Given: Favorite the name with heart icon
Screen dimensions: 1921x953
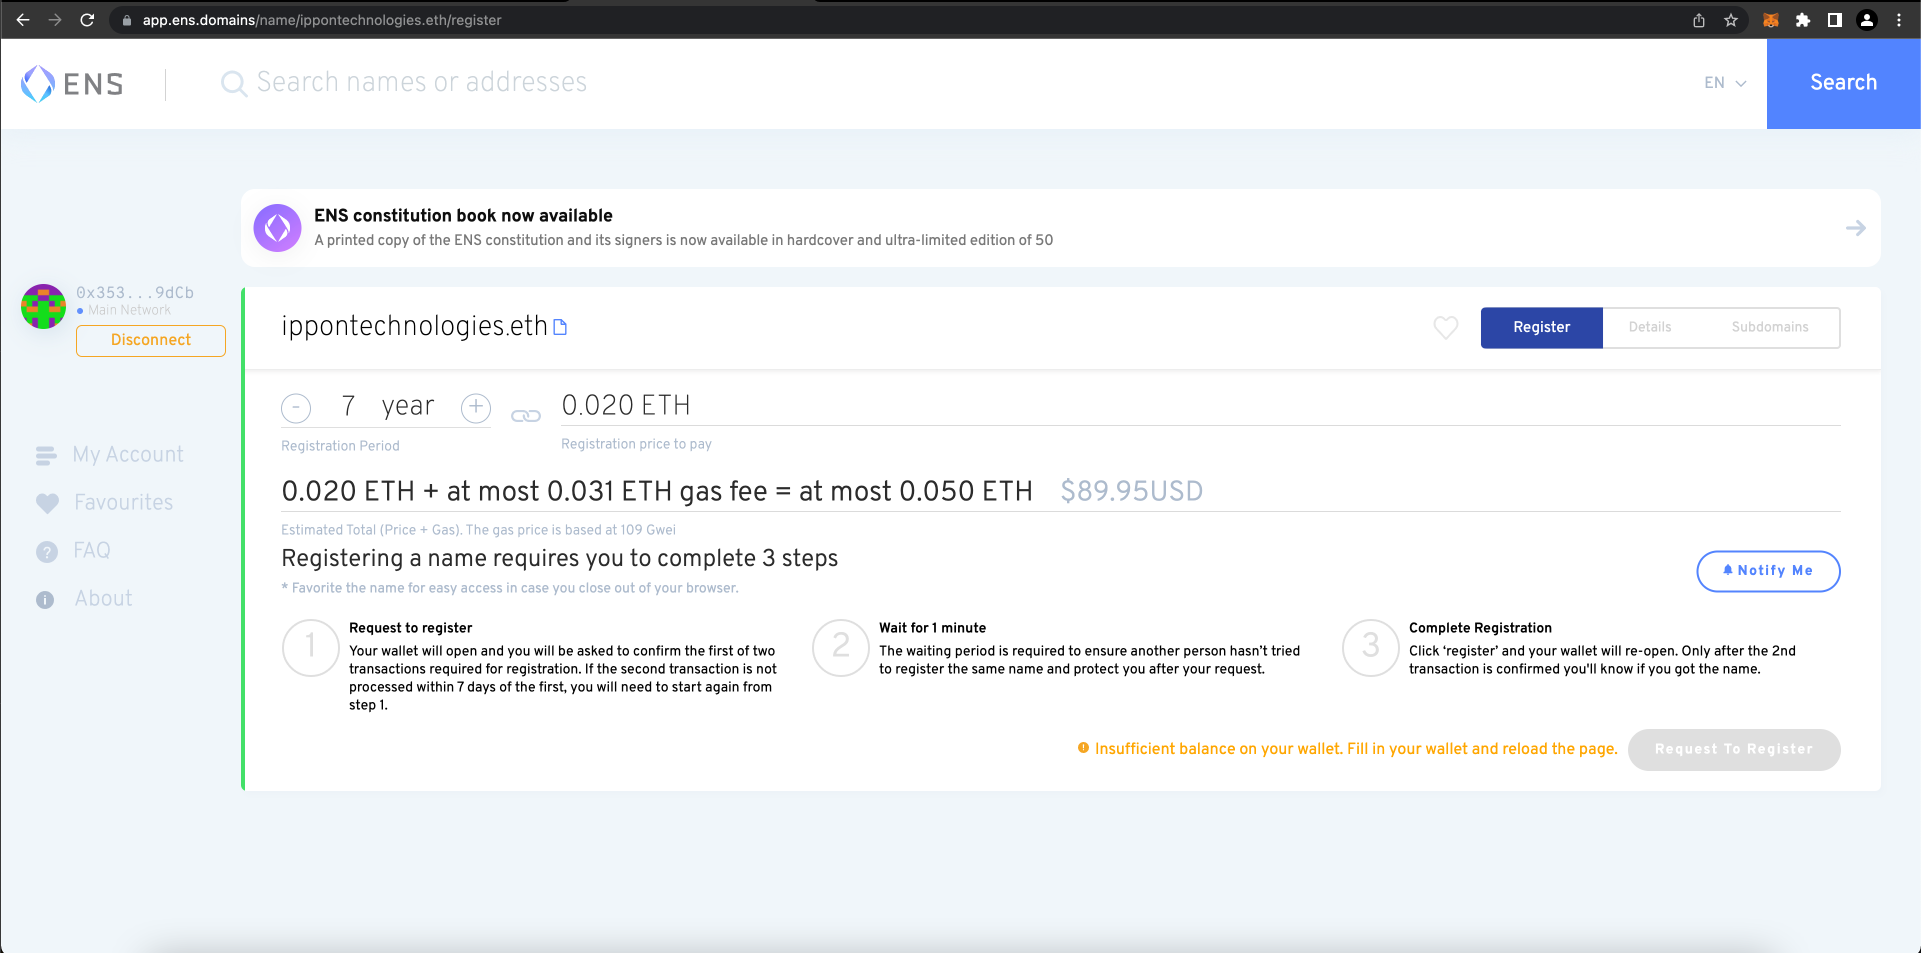Looking at the screenshot, I should point(1446,327).
